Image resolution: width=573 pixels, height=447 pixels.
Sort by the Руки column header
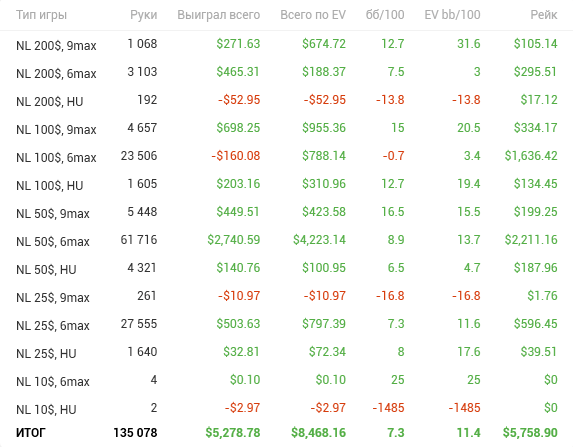click(x=144, y=15)
